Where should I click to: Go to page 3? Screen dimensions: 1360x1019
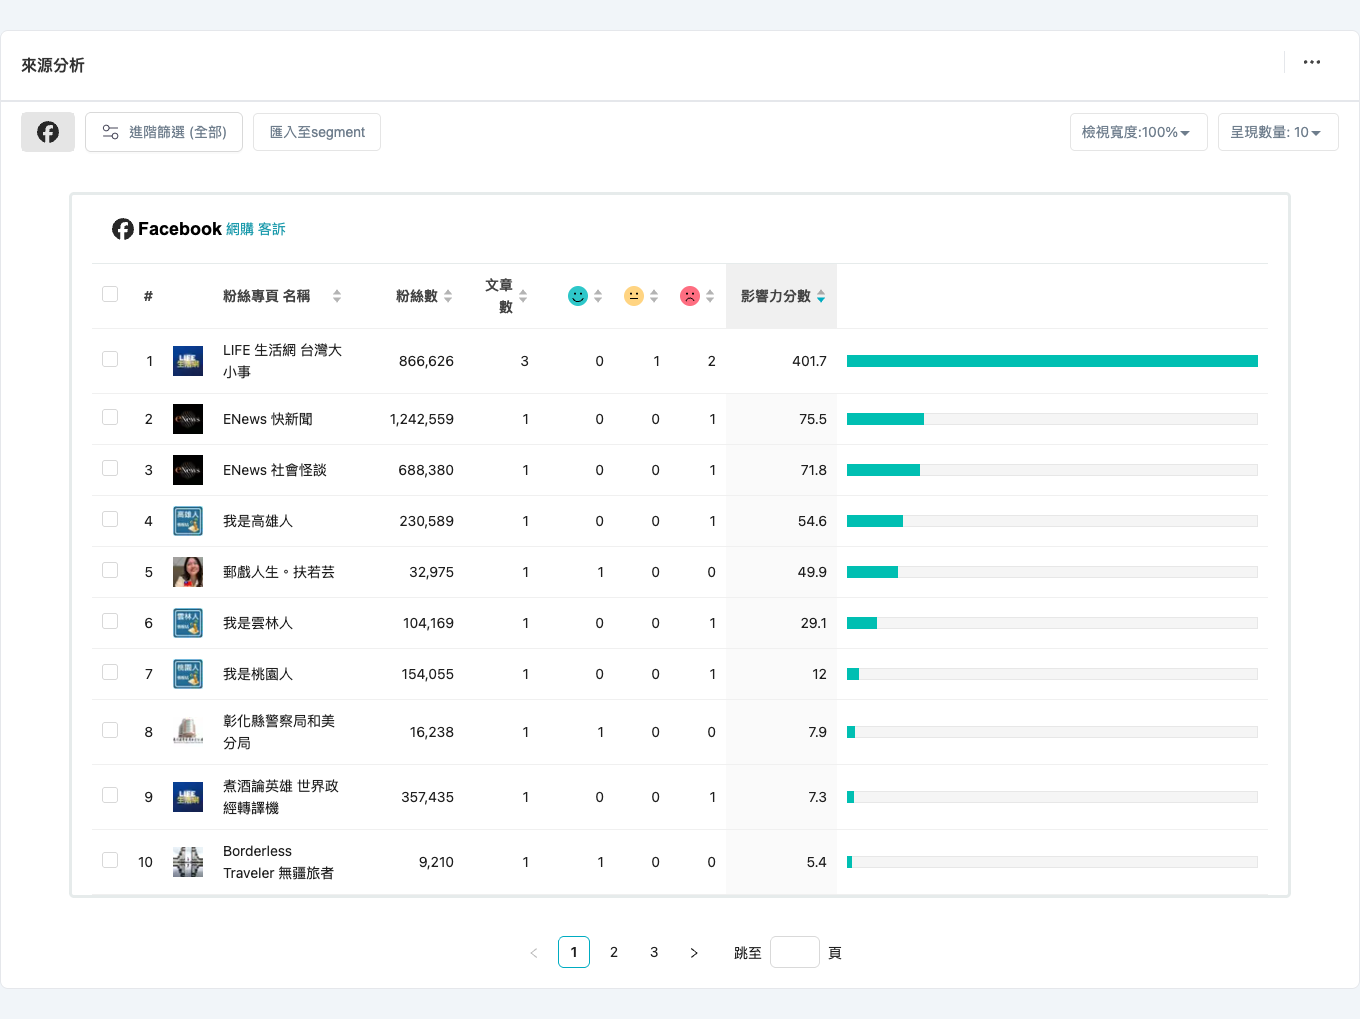(654, 952)
